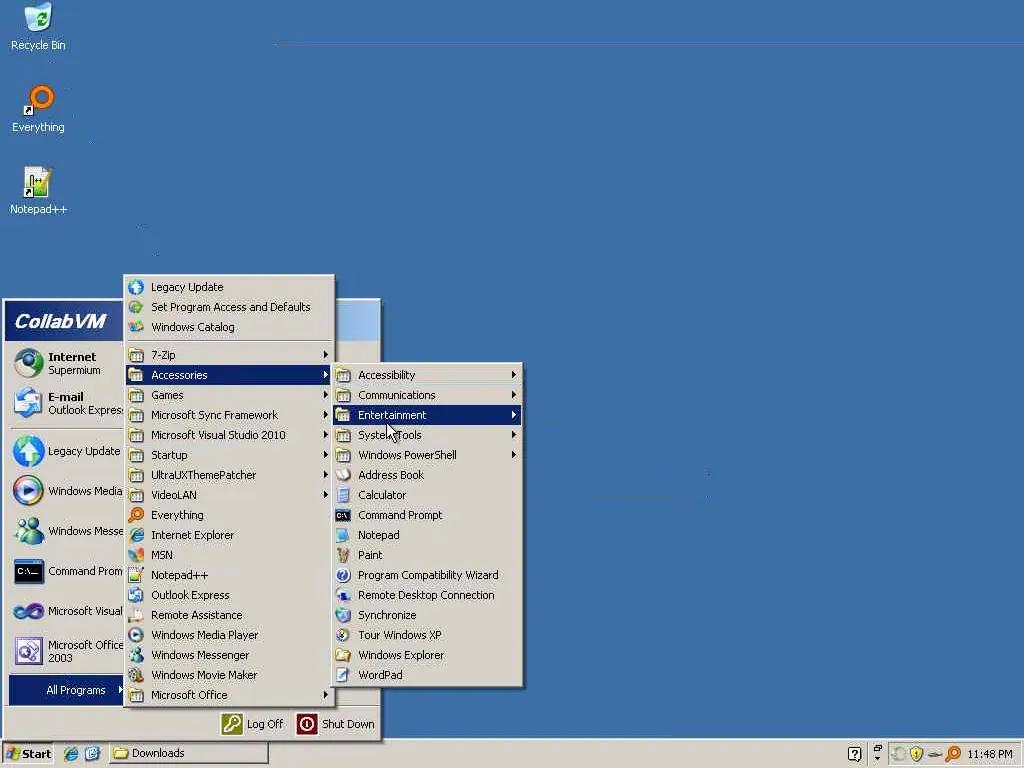1024x768 pixels.
Task: Launch Windows Media Player from programs list
Action: (x=229, y=635)
